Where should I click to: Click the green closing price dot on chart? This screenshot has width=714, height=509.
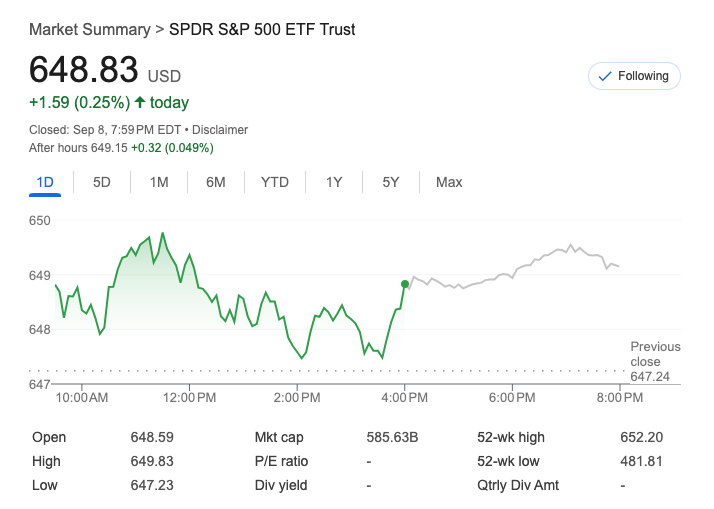click(x=405, y=284)
